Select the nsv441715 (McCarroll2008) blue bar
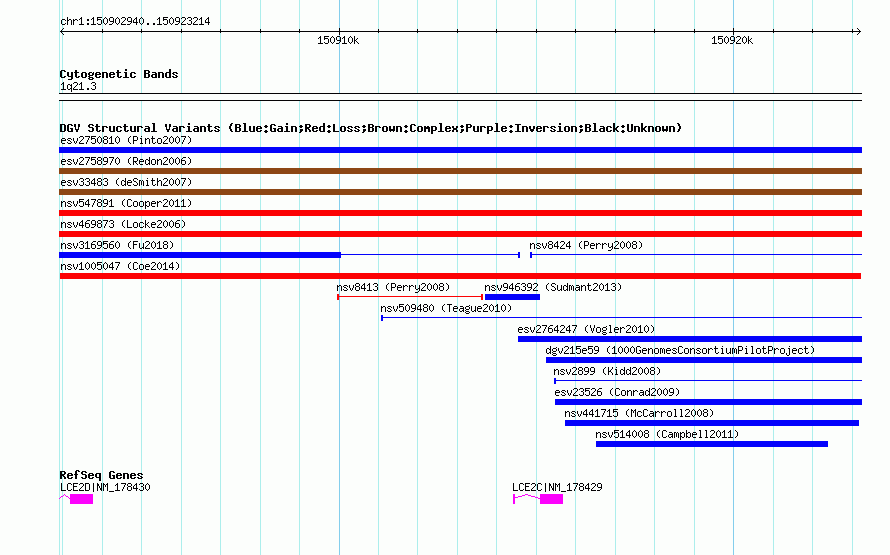Viewport: 890px width, 555px height. tap(712, 423)
